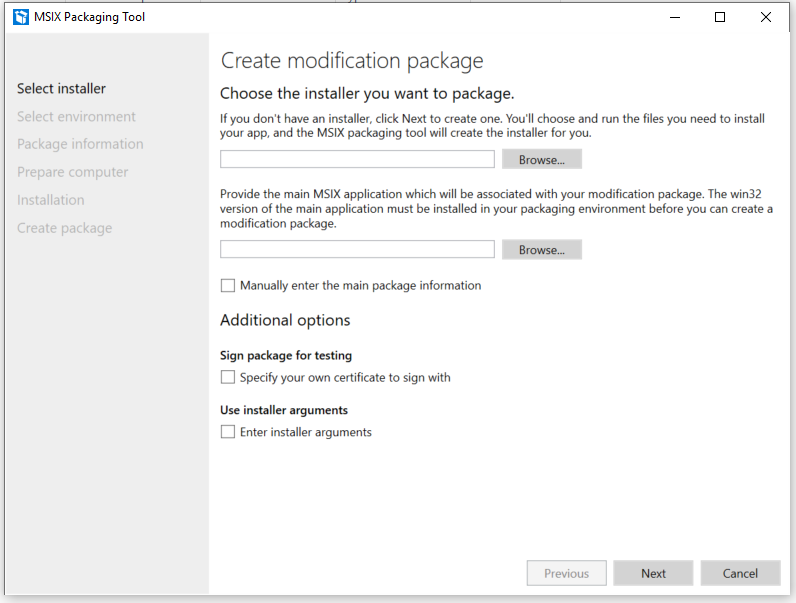This screenshot has height=603, width=796.
Task: Click the Use installer arguments label
Action: pos(284,410)
